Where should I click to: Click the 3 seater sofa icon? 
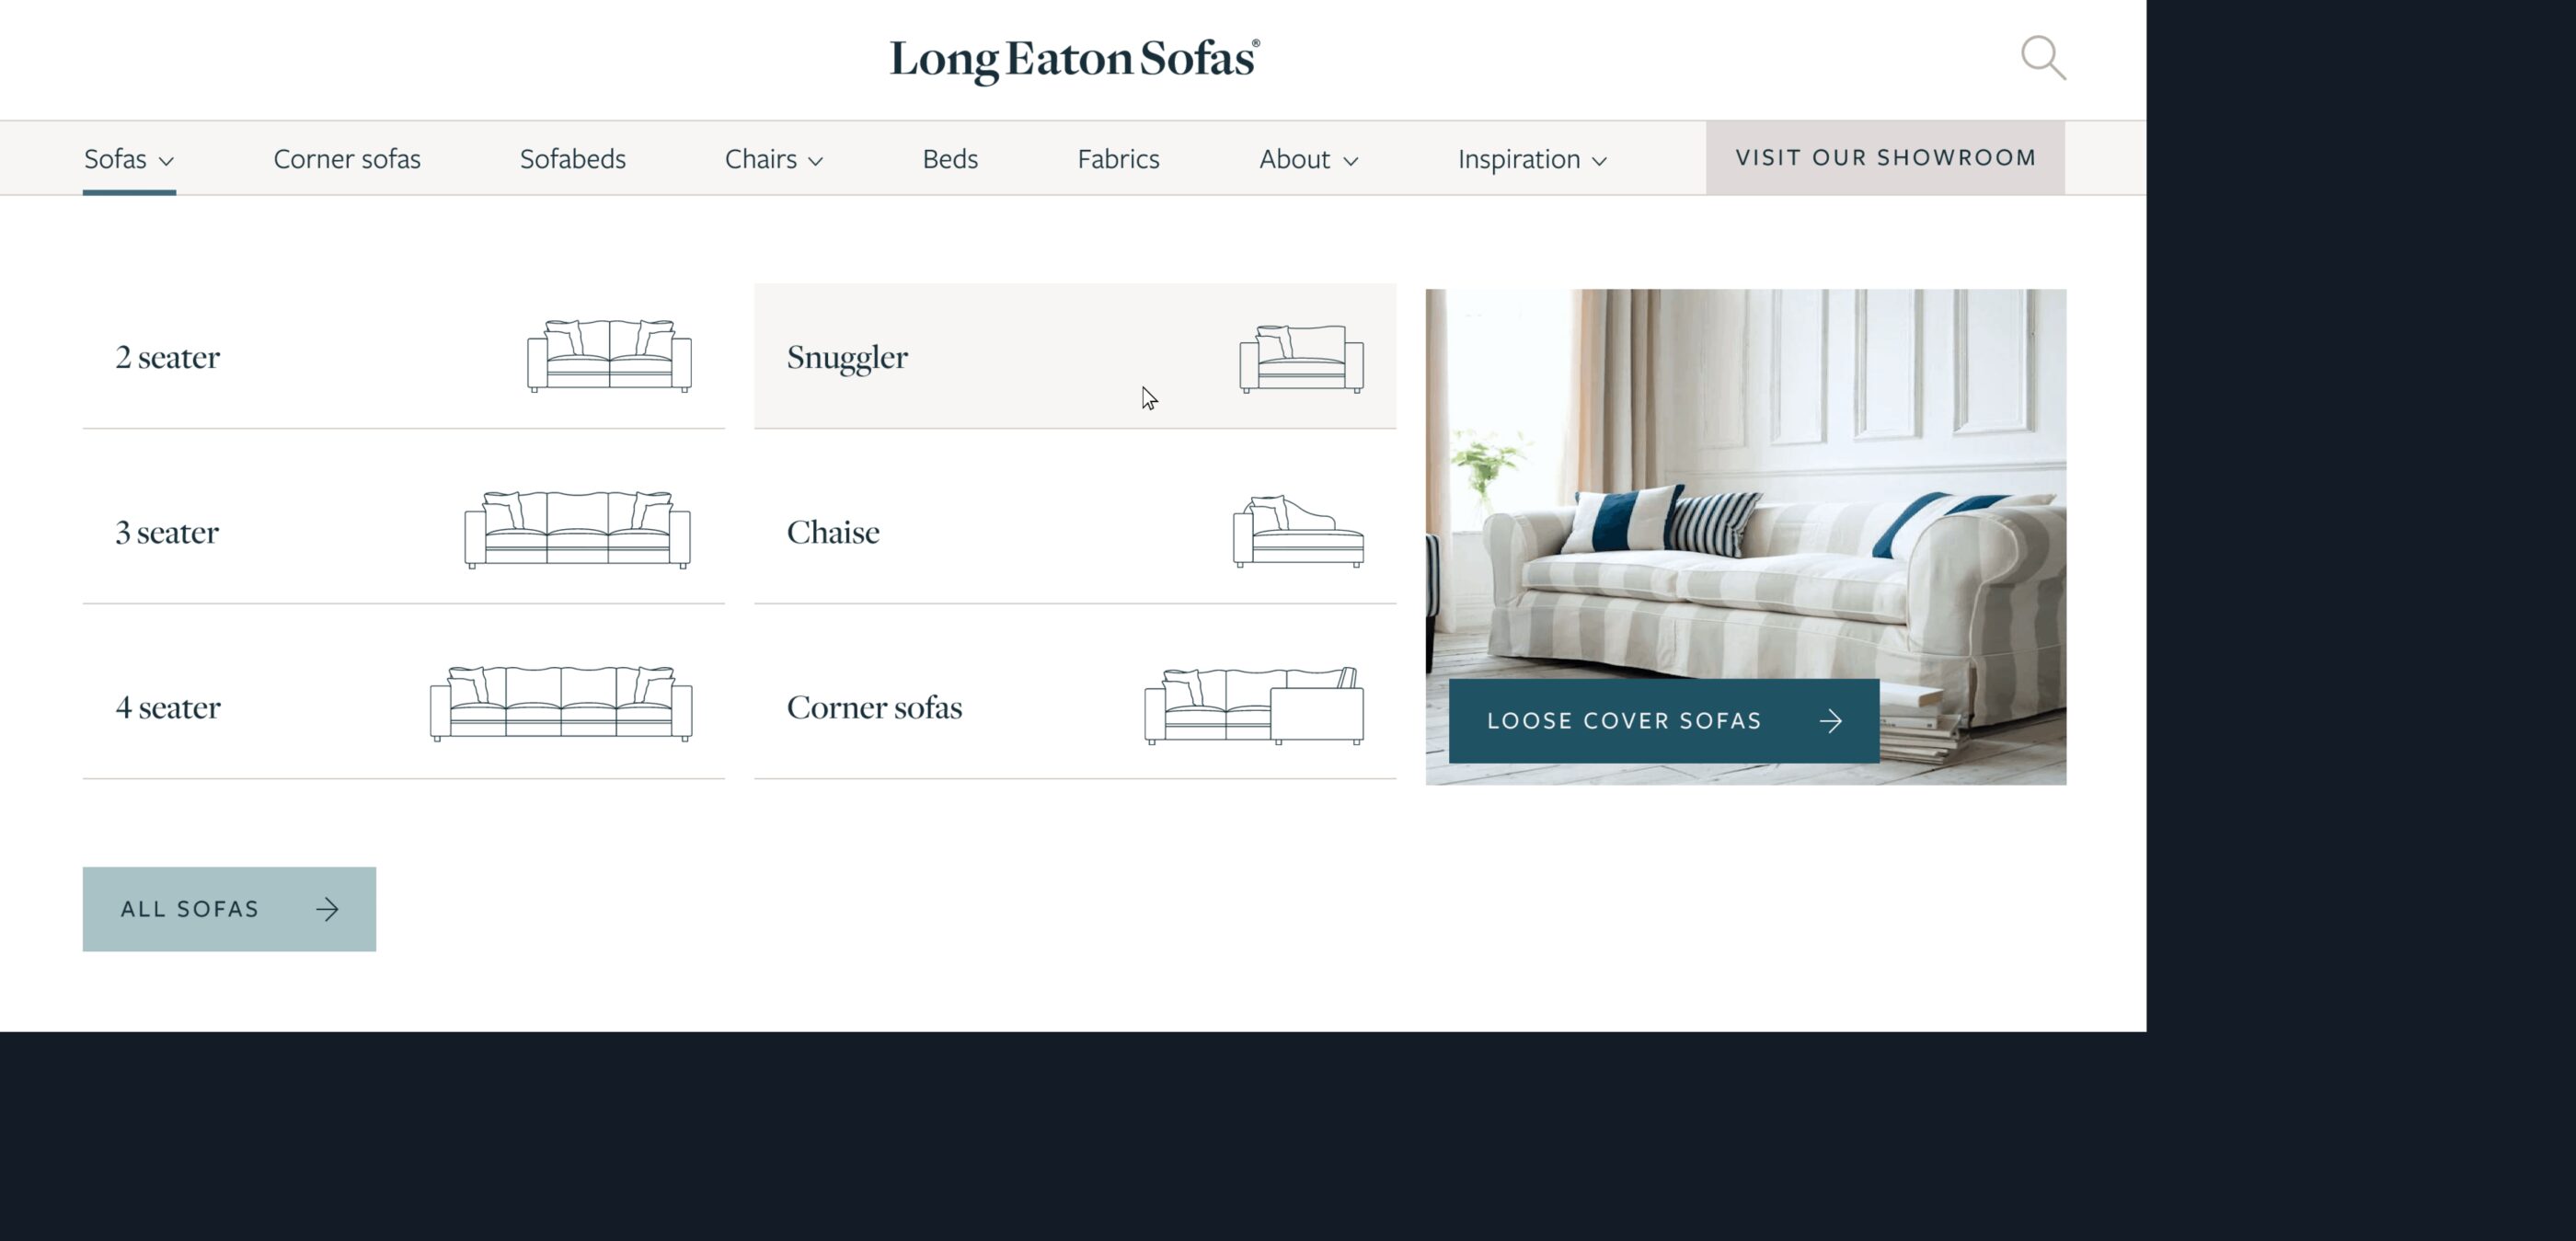579,529
